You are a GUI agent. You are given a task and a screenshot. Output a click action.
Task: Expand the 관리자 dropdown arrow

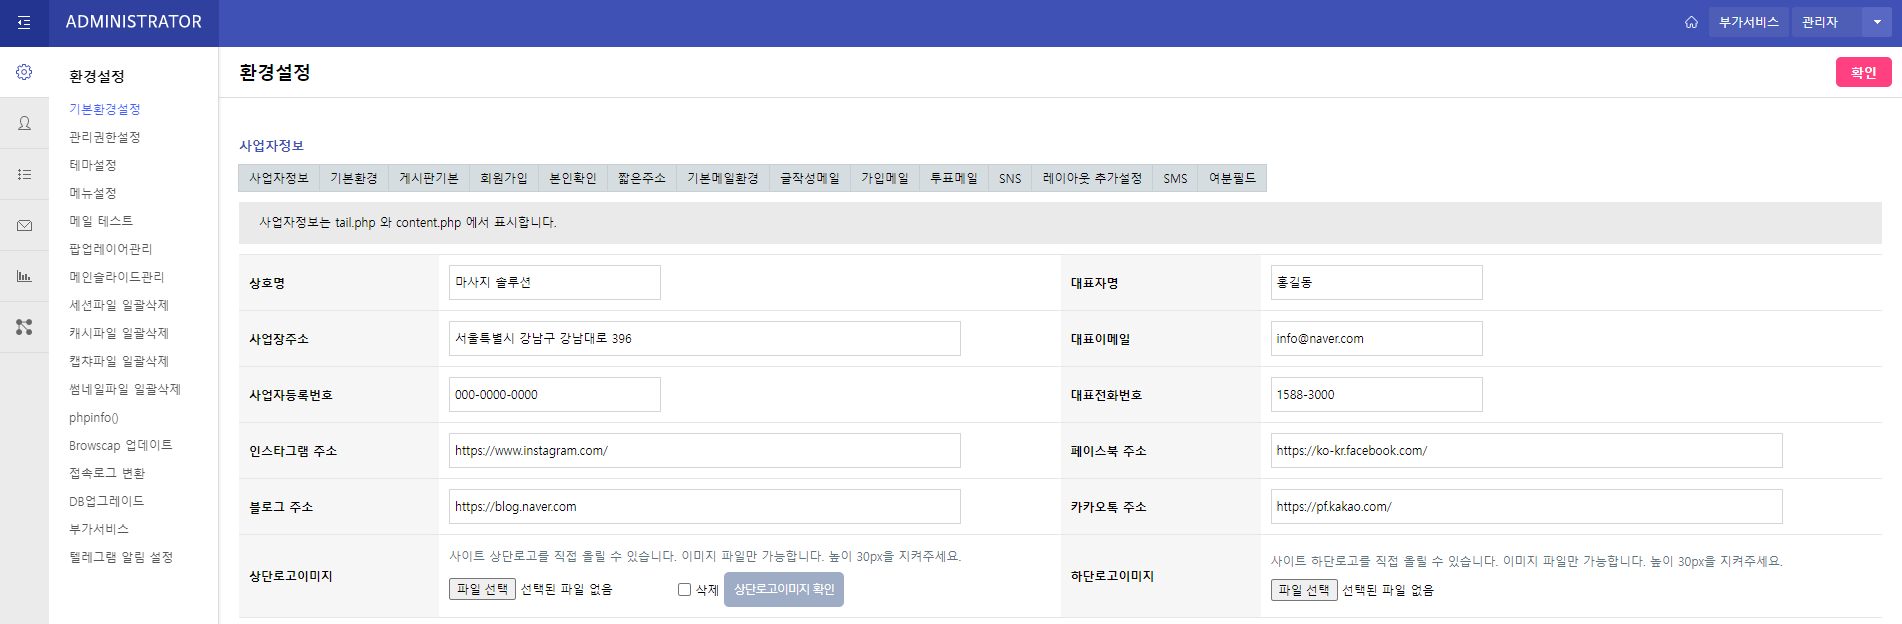click(x=1877, y=22)
